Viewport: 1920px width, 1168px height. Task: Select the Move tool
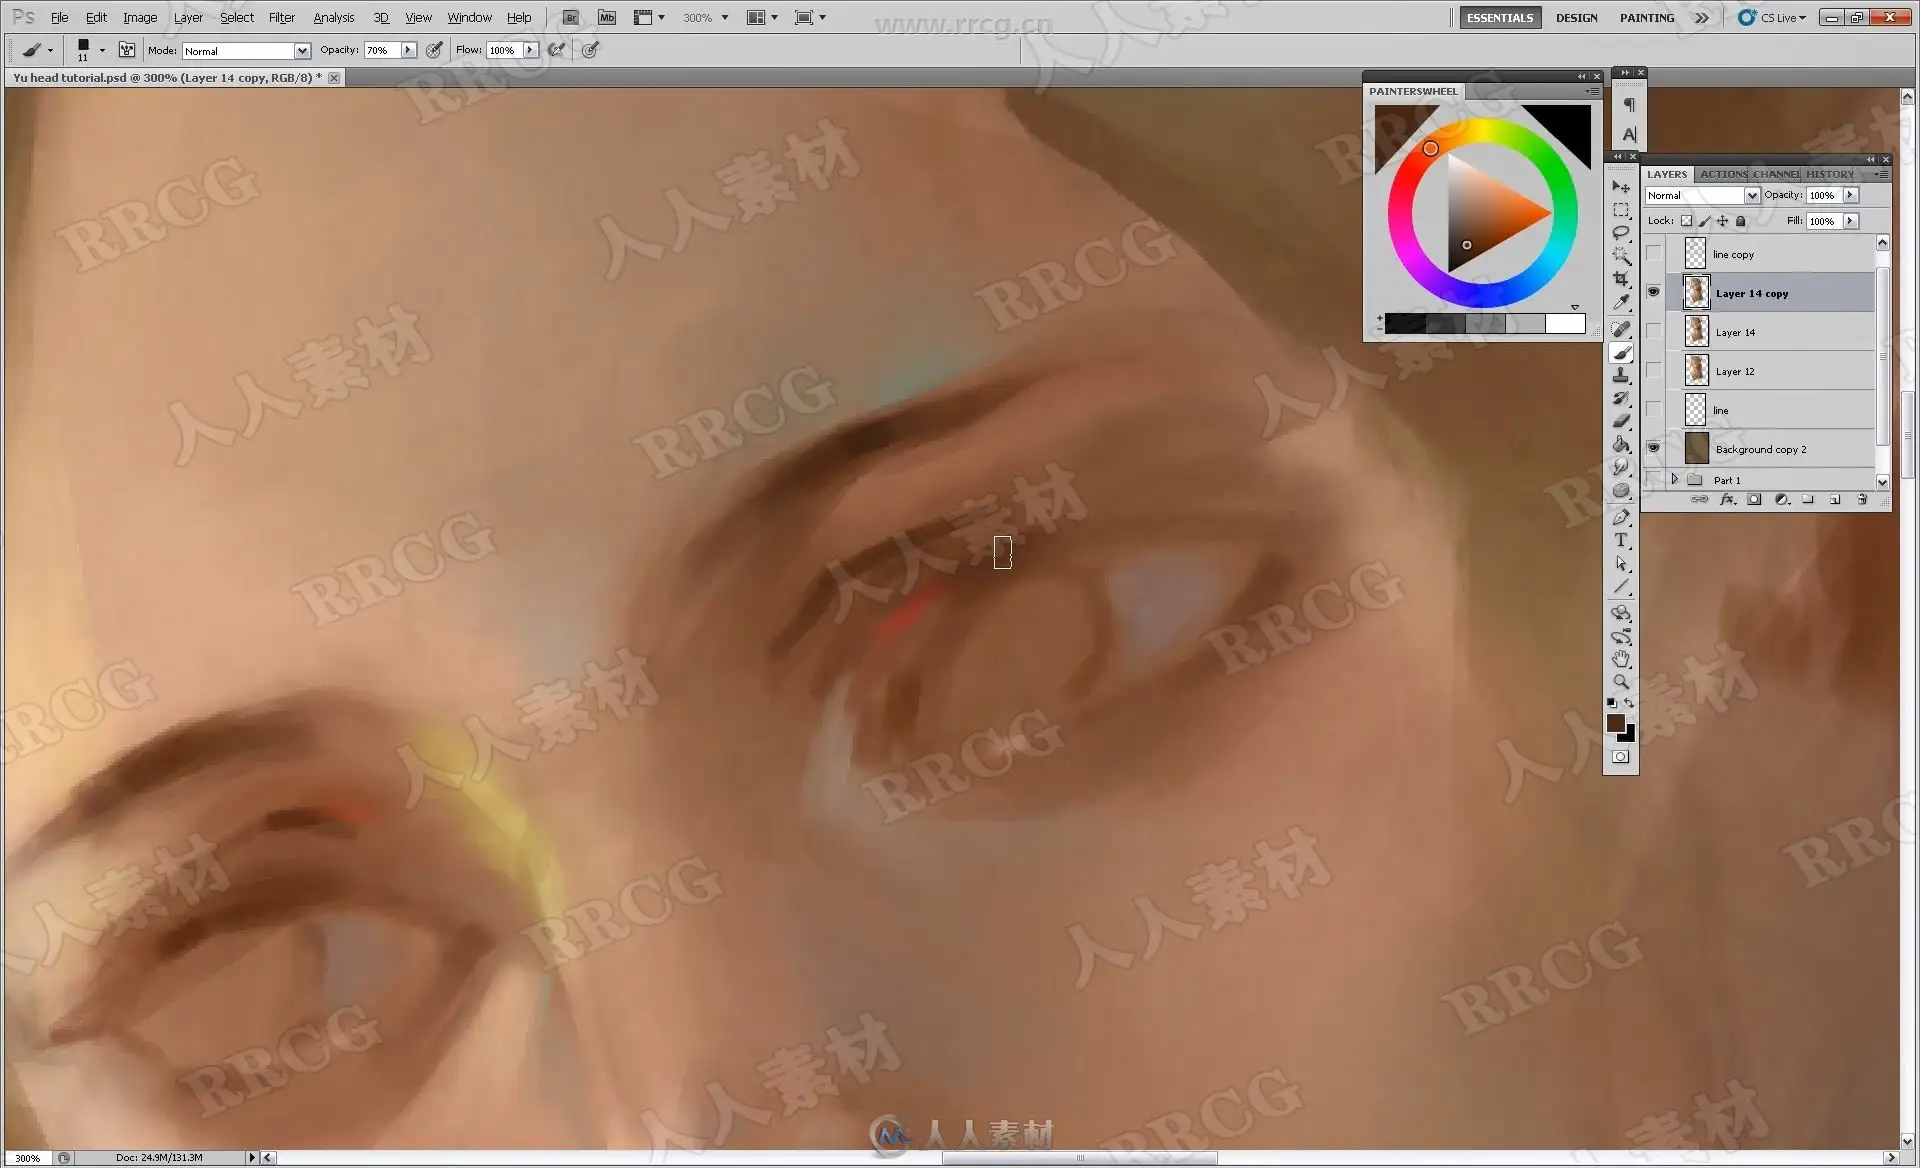click(1621, 187)
